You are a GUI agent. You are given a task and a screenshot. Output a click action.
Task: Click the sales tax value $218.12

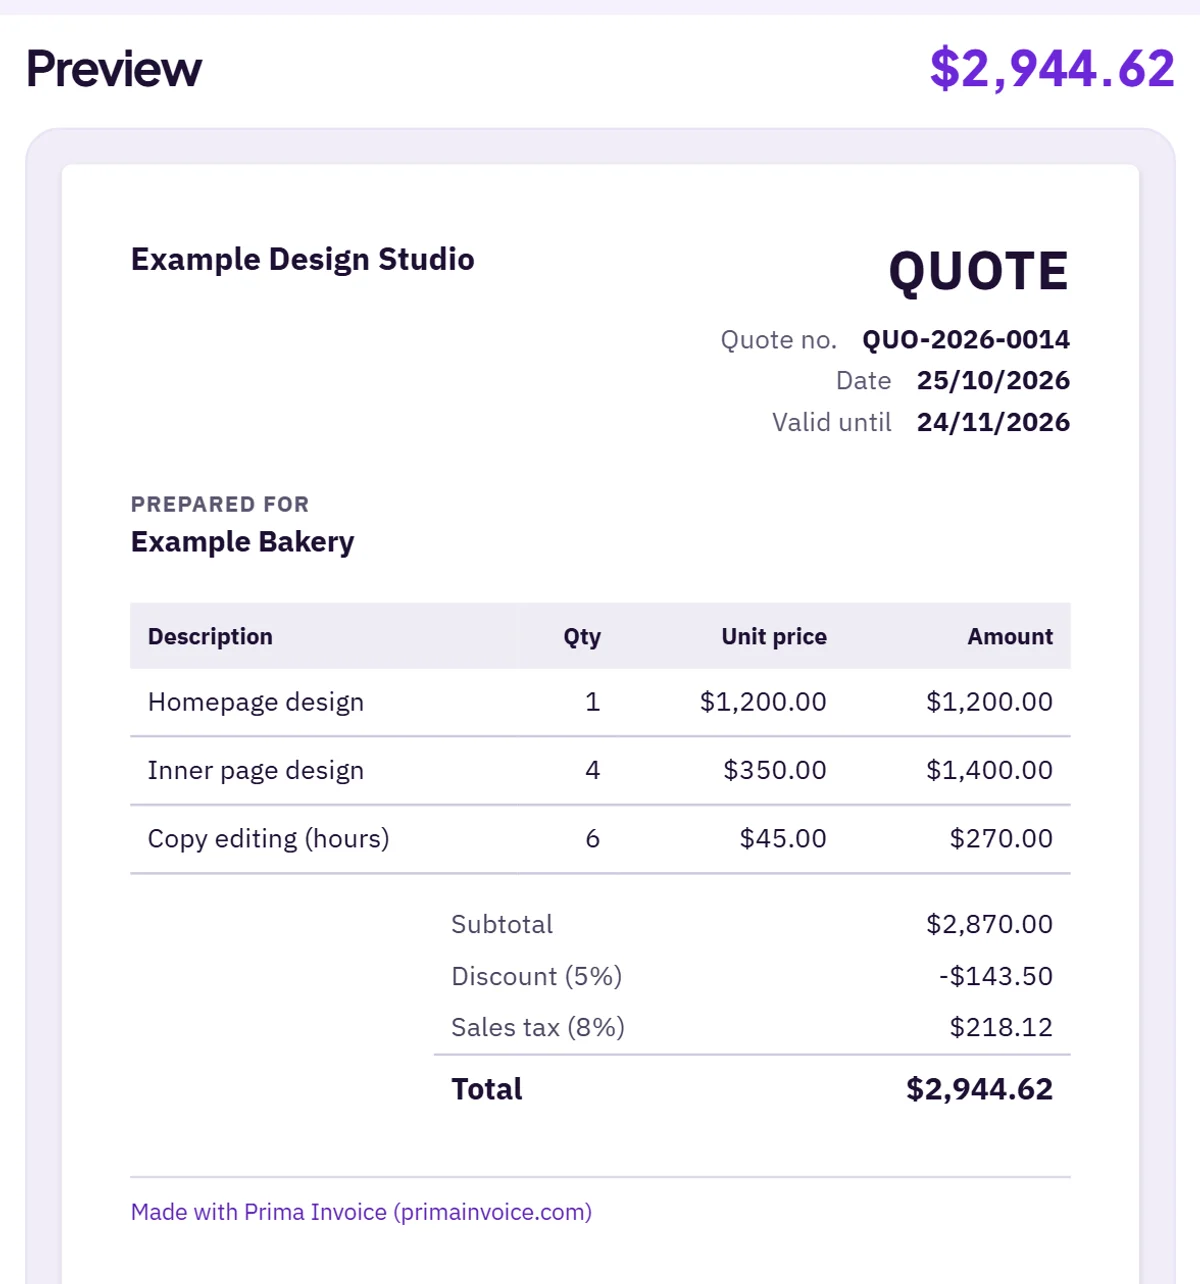click(x=1001, y=1028)
